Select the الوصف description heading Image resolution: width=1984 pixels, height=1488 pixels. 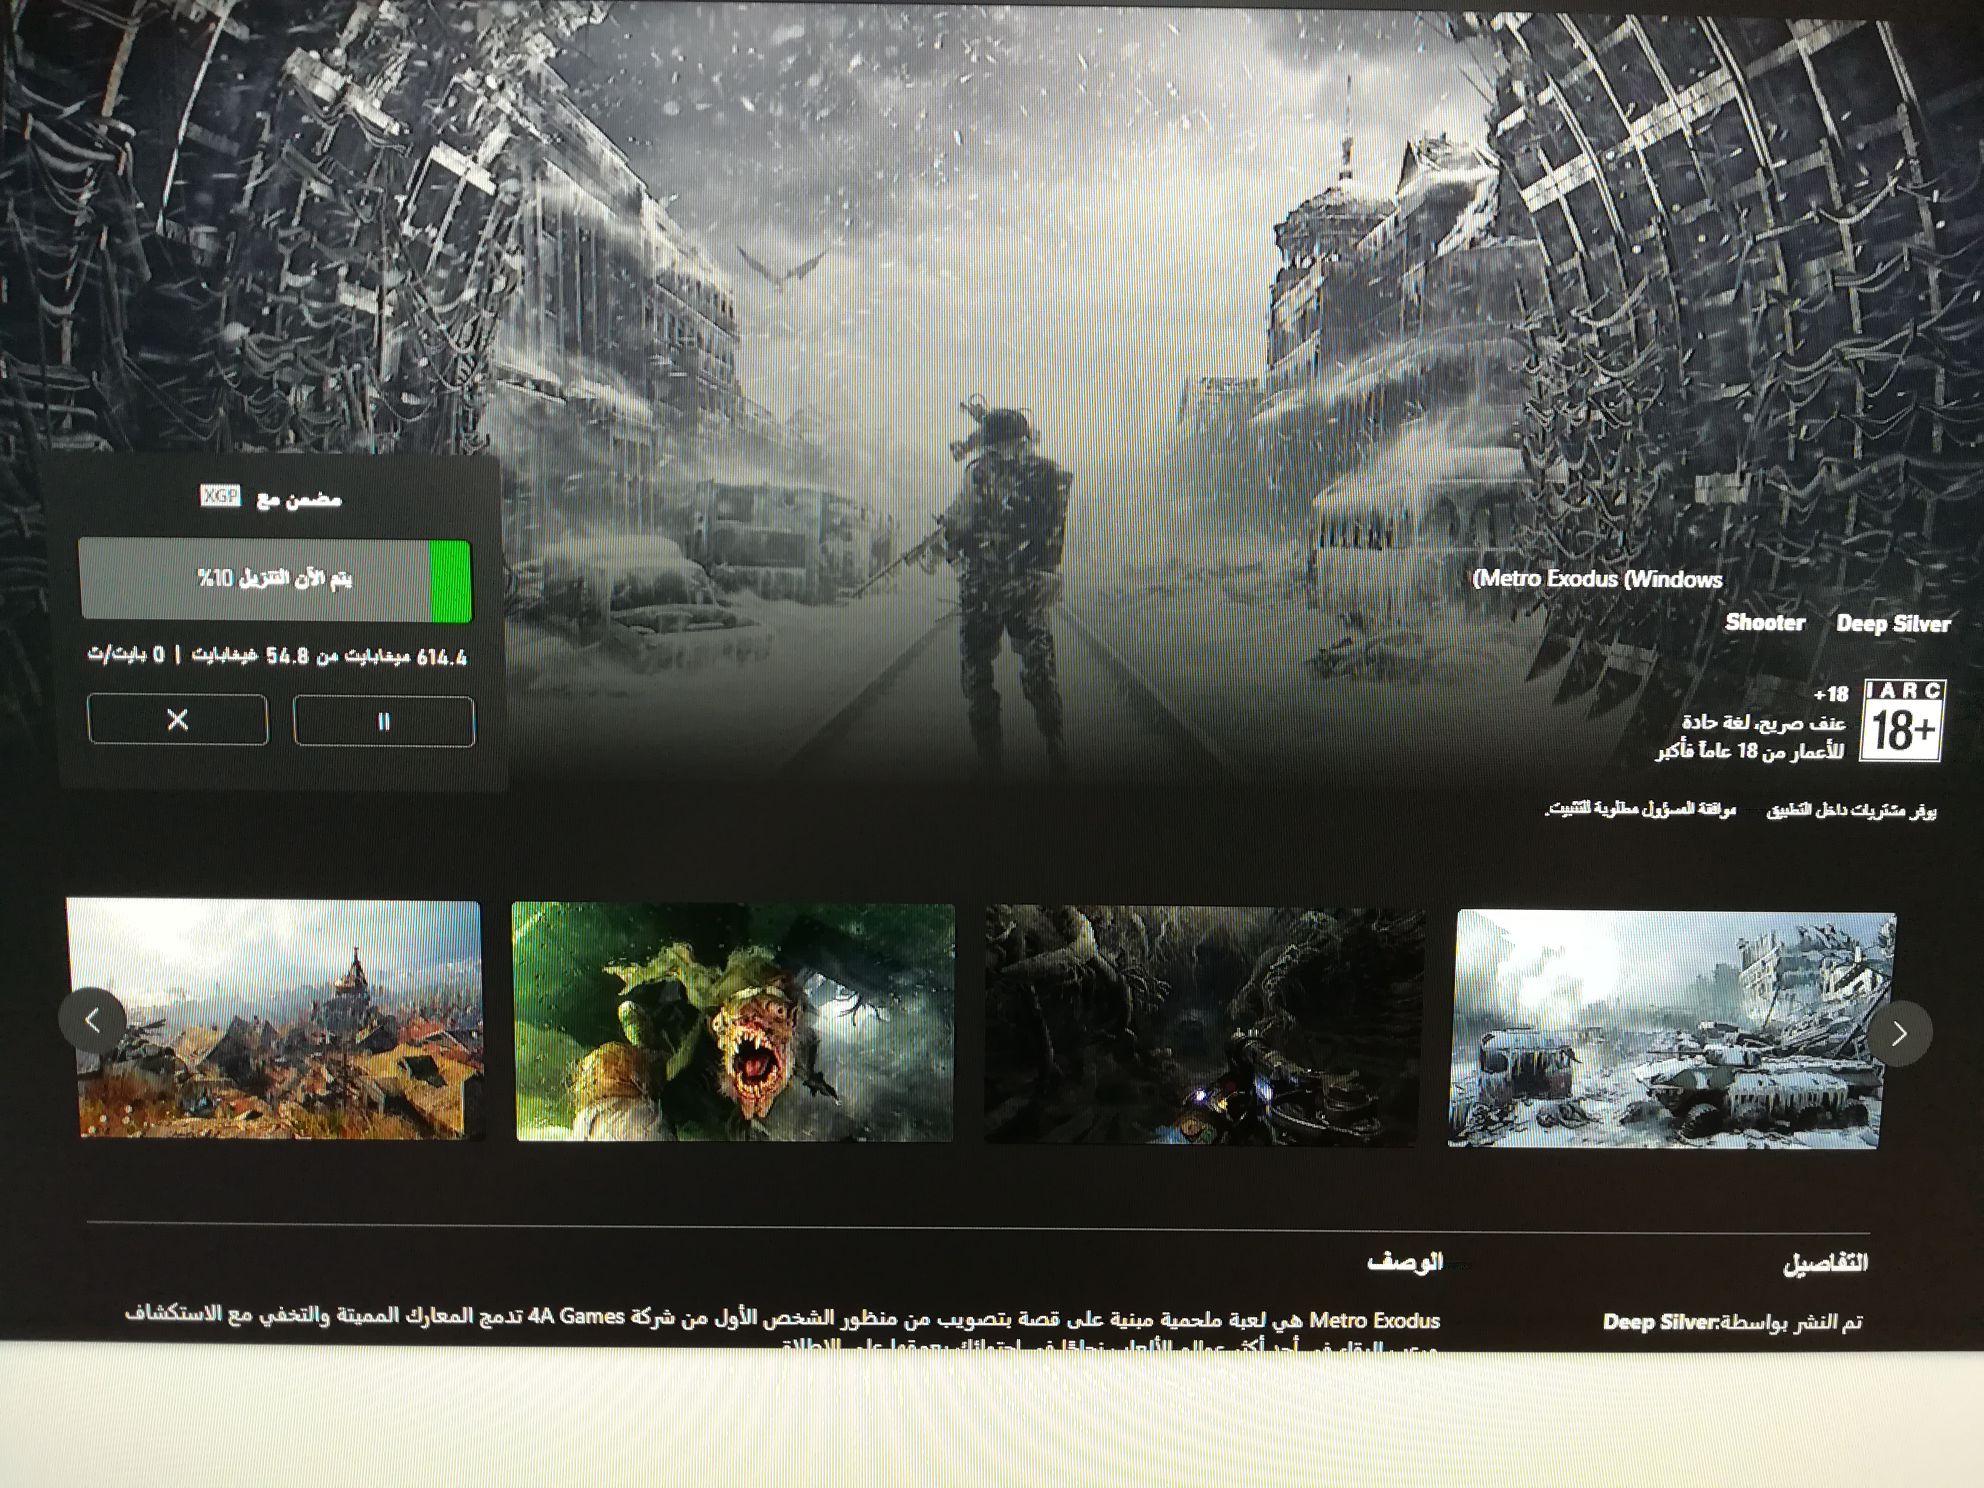(x=1404, y=1262)
